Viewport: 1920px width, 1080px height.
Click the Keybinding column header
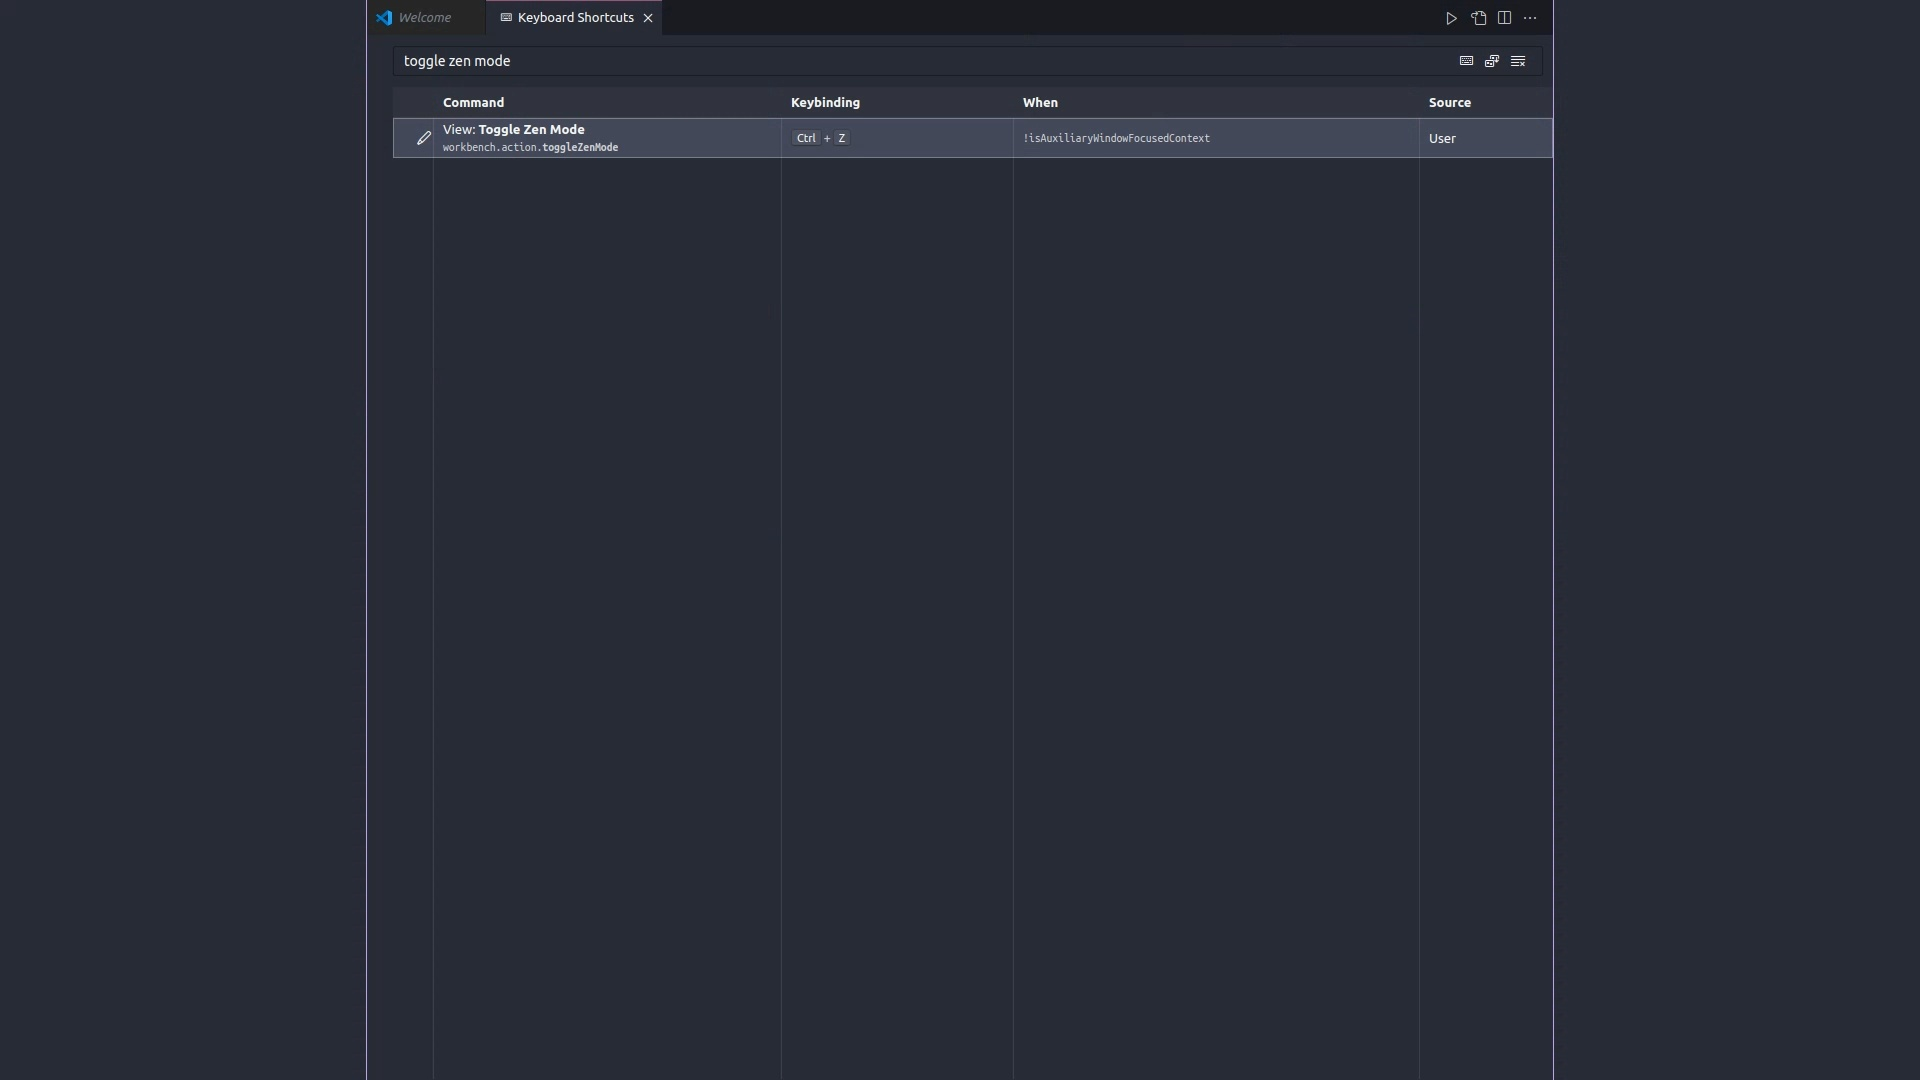[825, 102]
